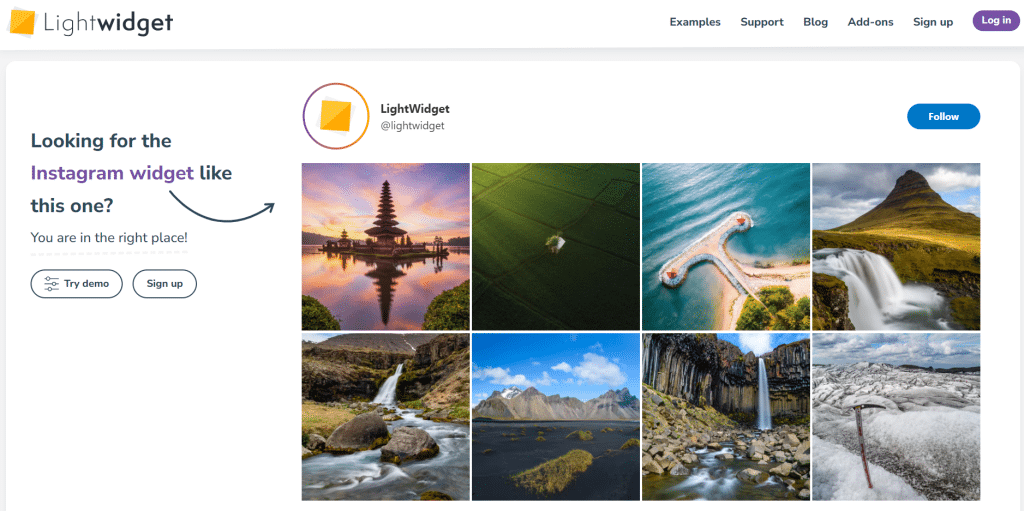This screenshot has height=511, width=1024.
Task: Open the basalt columns waterfall photo
Action: (x=725, y=416)
